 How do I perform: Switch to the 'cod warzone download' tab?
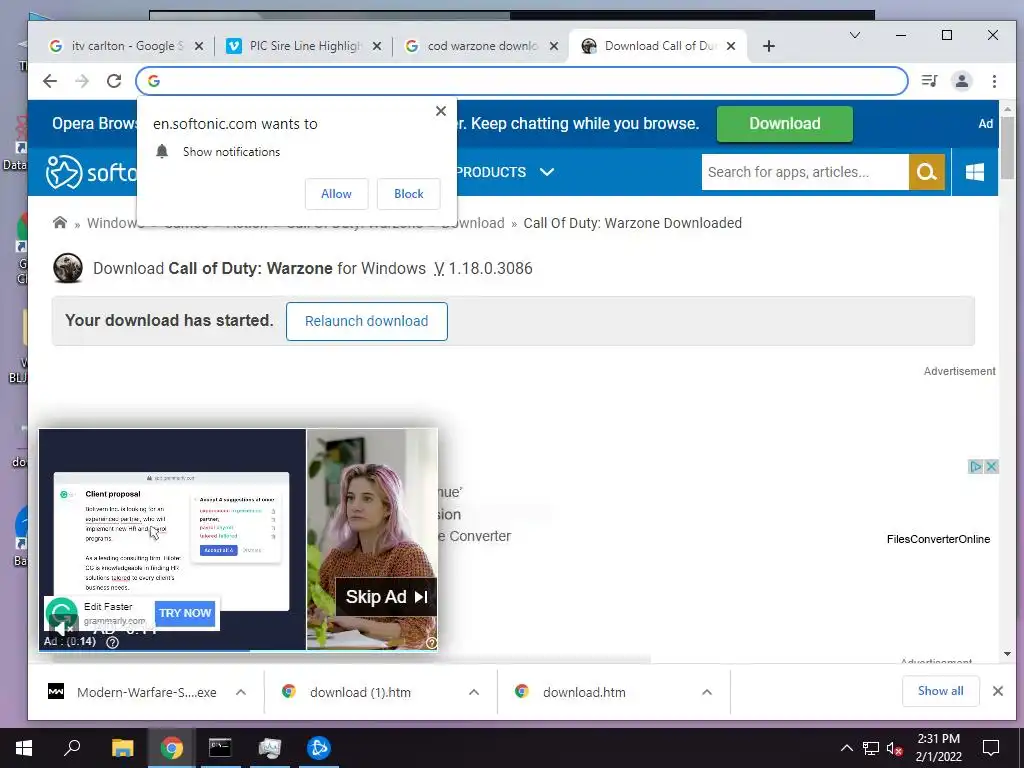point(482,46)
